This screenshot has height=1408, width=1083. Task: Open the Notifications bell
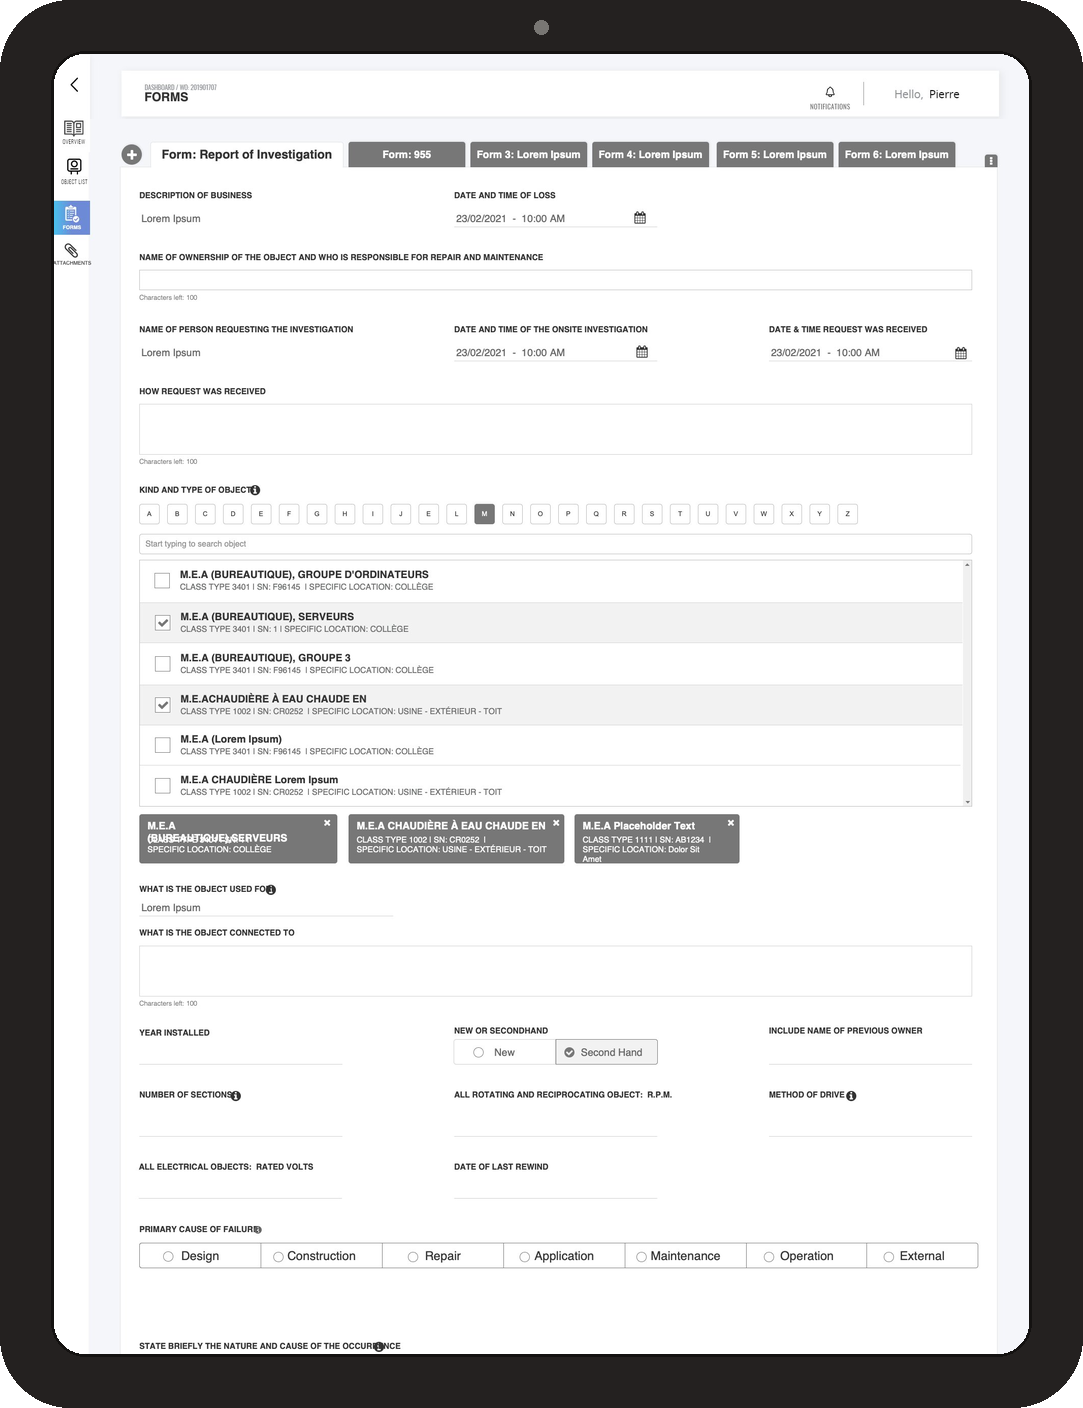pyautogui.click(x=830, y=97)
